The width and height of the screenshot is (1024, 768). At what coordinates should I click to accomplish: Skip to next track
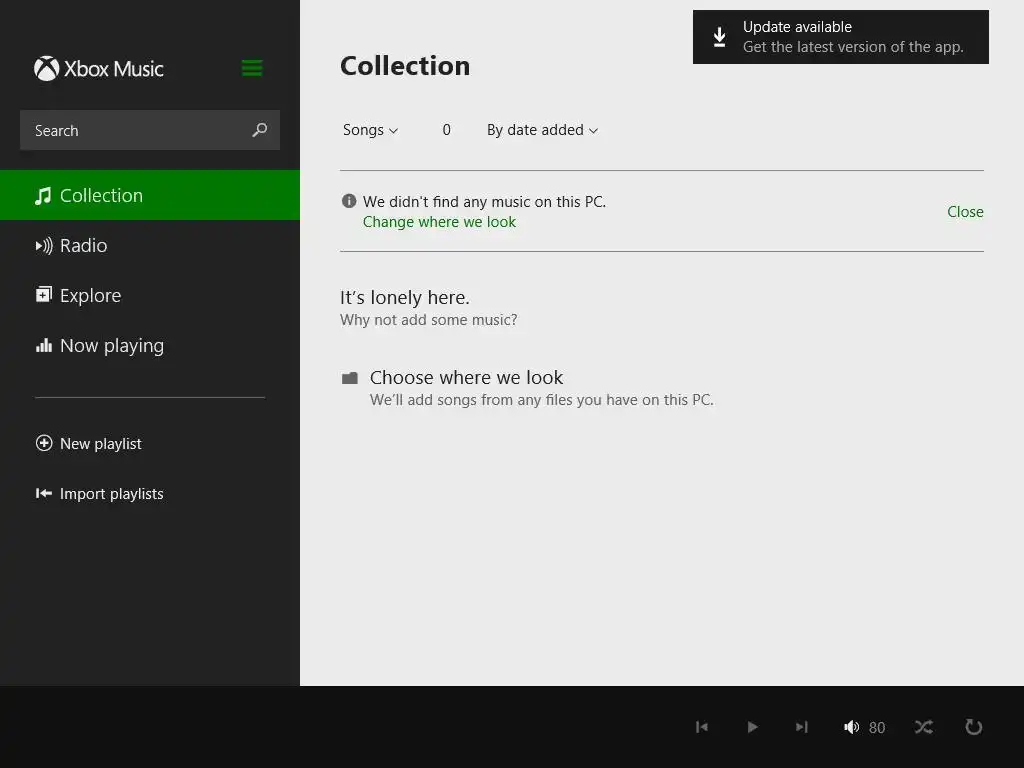click(801, 727)
